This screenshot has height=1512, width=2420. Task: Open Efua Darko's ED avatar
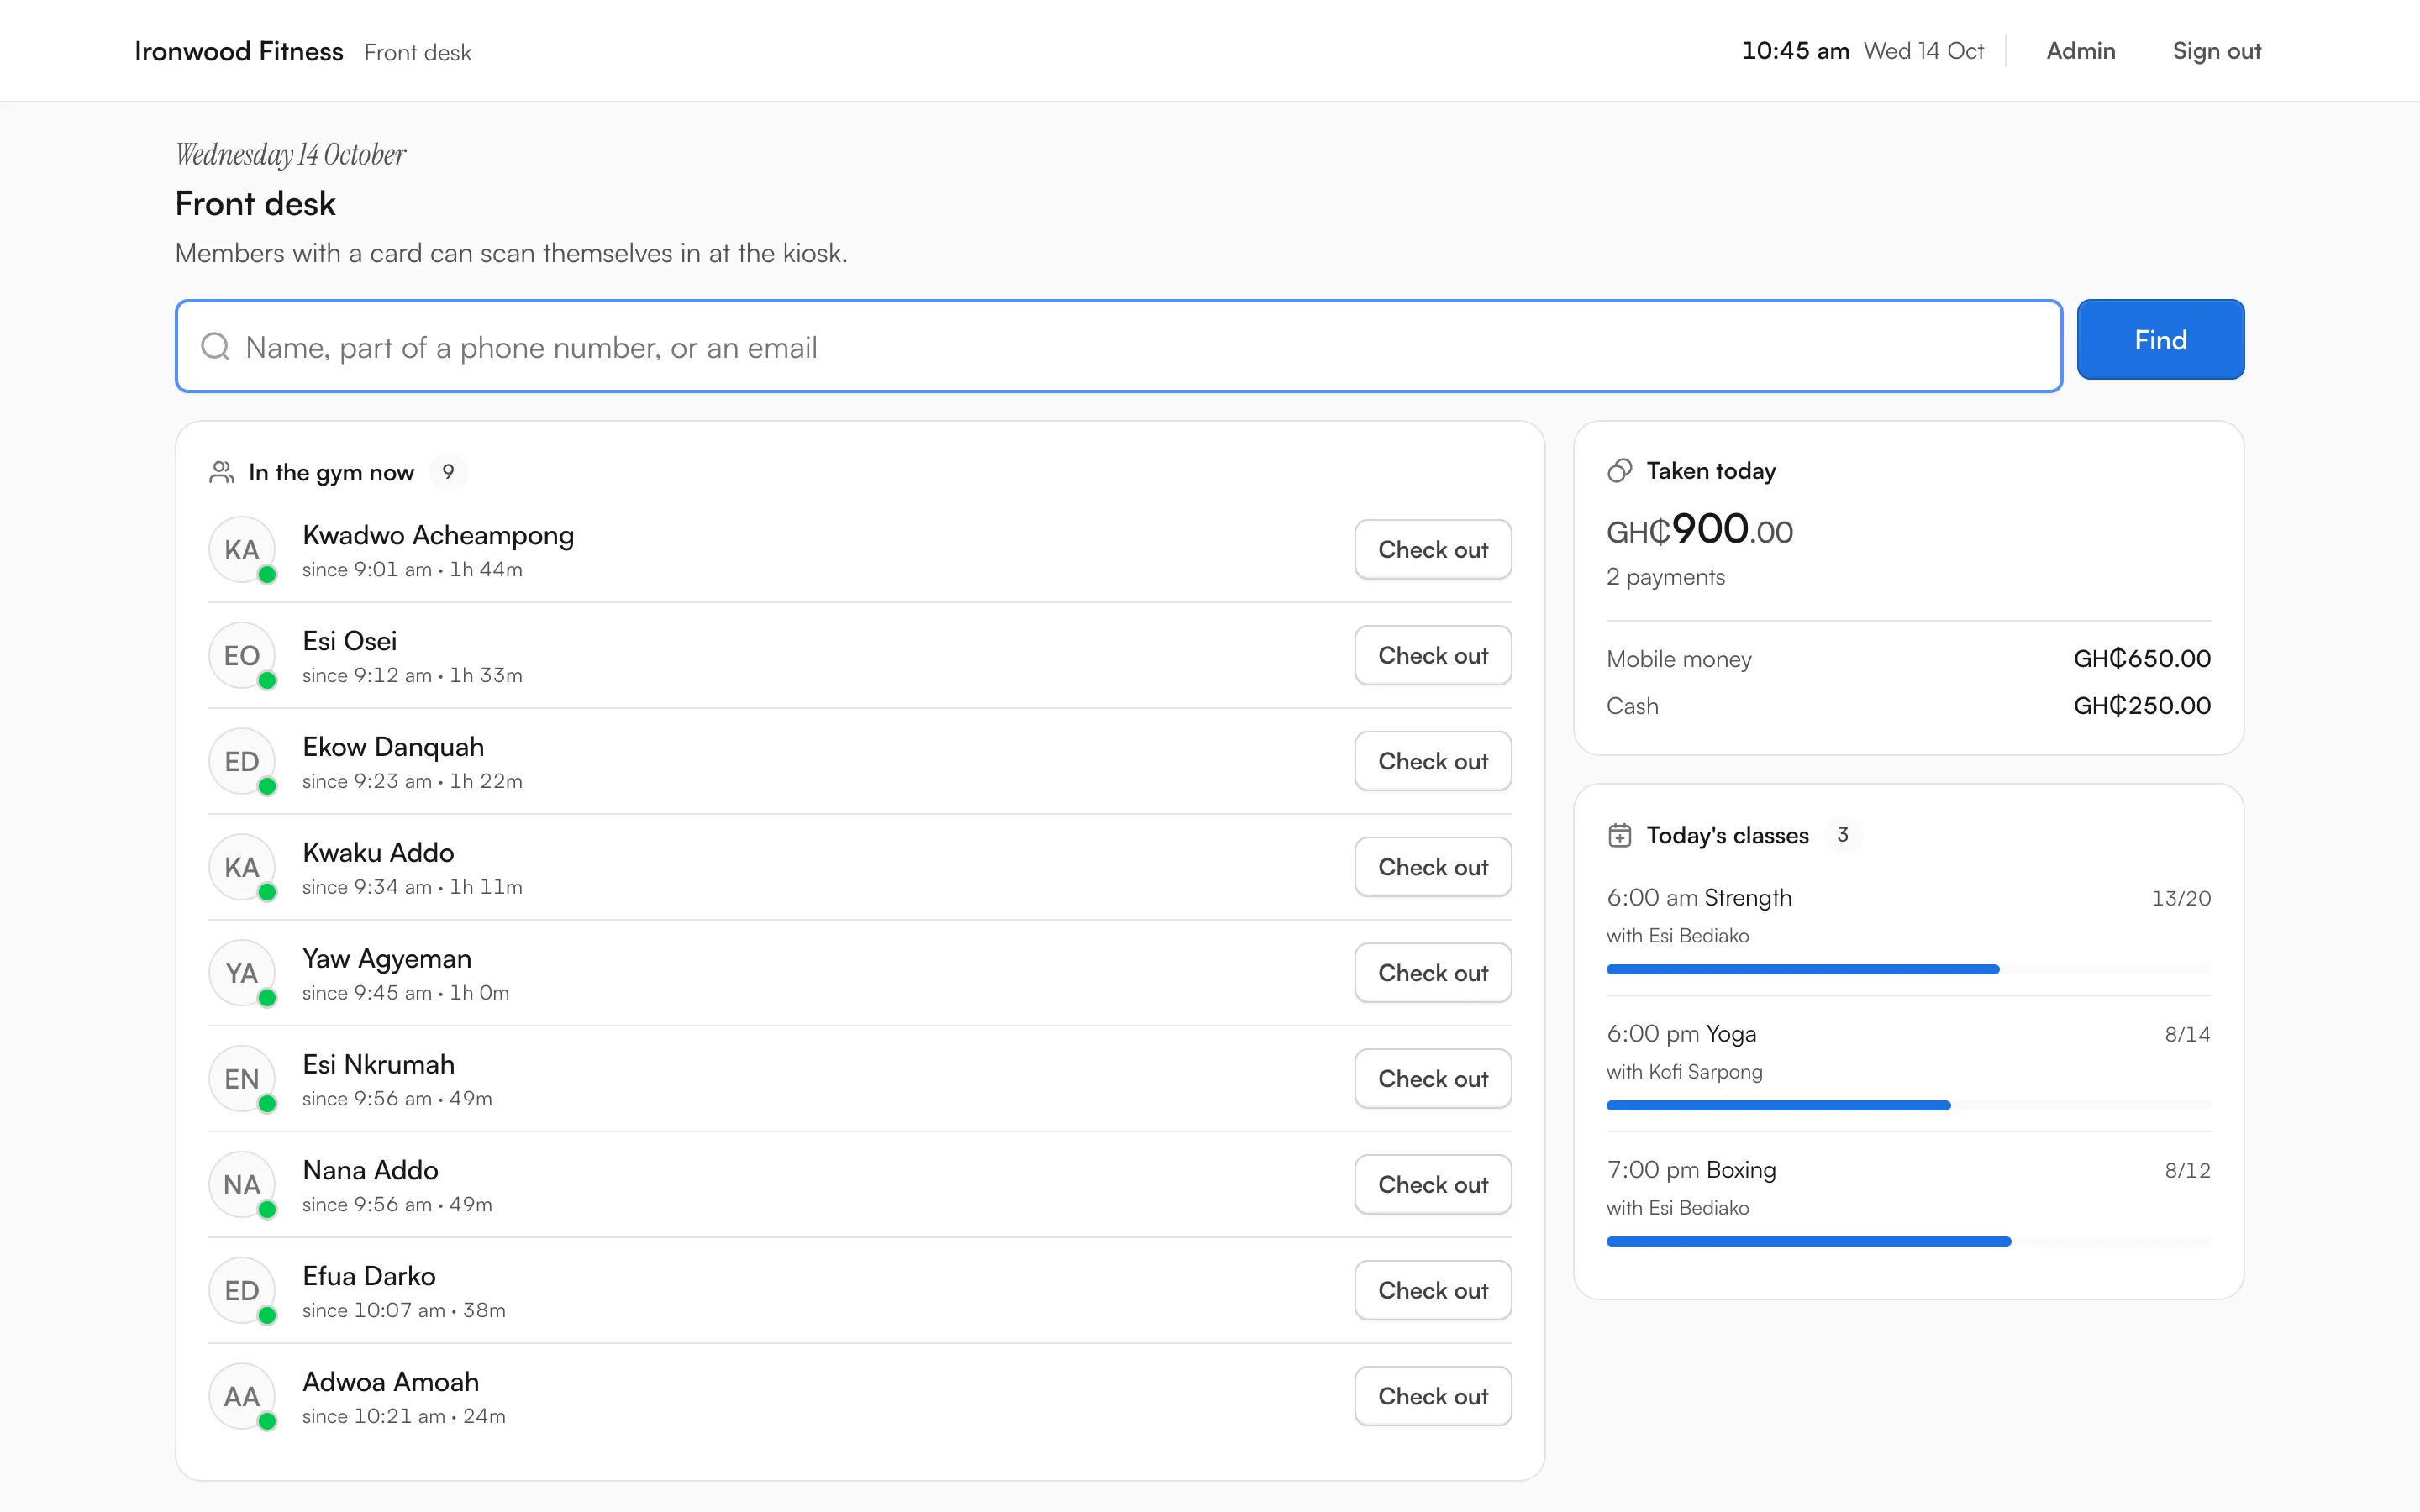point(242,1291)
